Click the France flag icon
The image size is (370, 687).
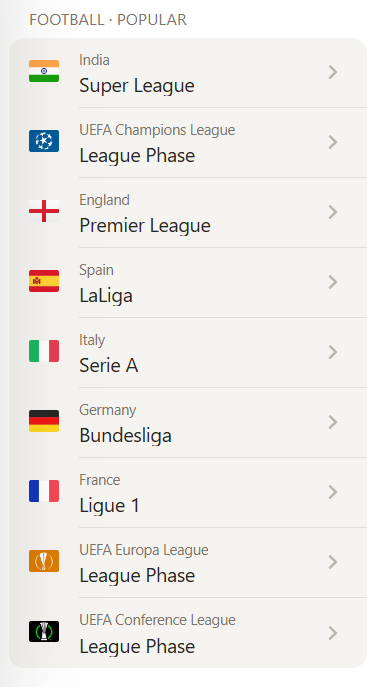44,491
